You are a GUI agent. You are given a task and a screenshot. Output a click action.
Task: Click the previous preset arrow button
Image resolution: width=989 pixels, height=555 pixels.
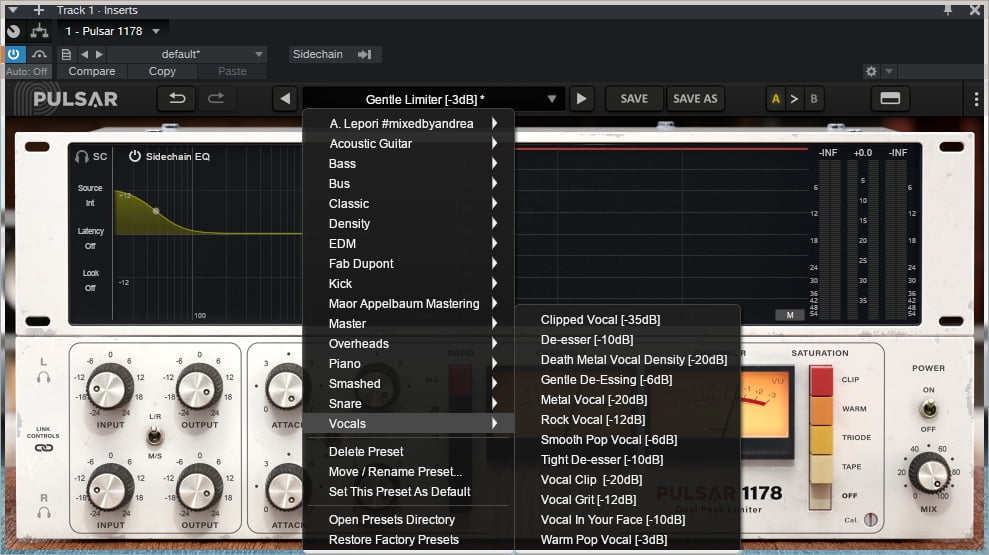click(x=285, y=99)
